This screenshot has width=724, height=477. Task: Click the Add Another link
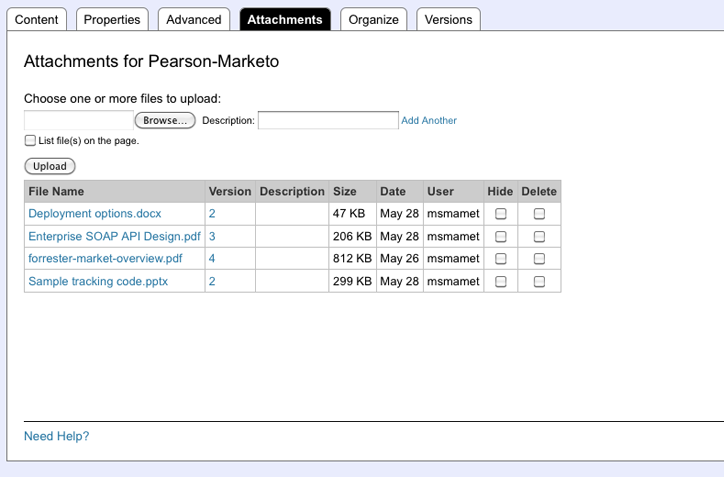pos(428,121)
